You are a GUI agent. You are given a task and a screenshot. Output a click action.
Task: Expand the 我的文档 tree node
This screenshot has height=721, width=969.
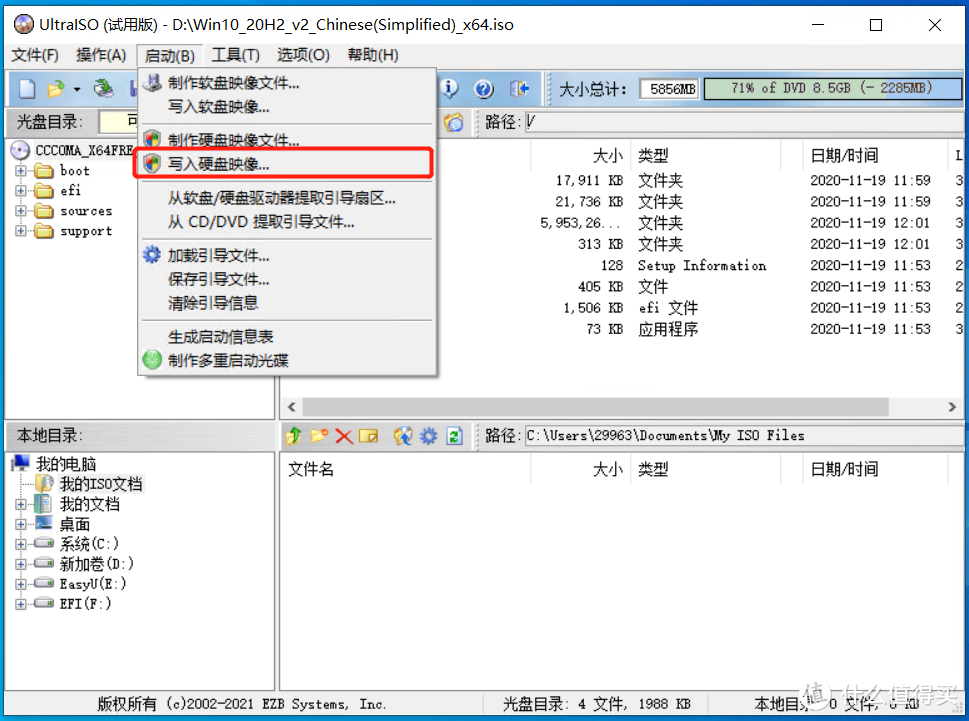coord(21,505)
